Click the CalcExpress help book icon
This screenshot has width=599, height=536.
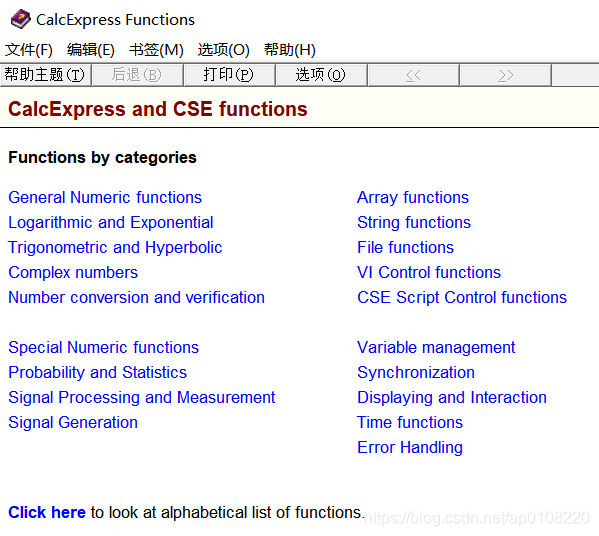[x=21, y=19]
